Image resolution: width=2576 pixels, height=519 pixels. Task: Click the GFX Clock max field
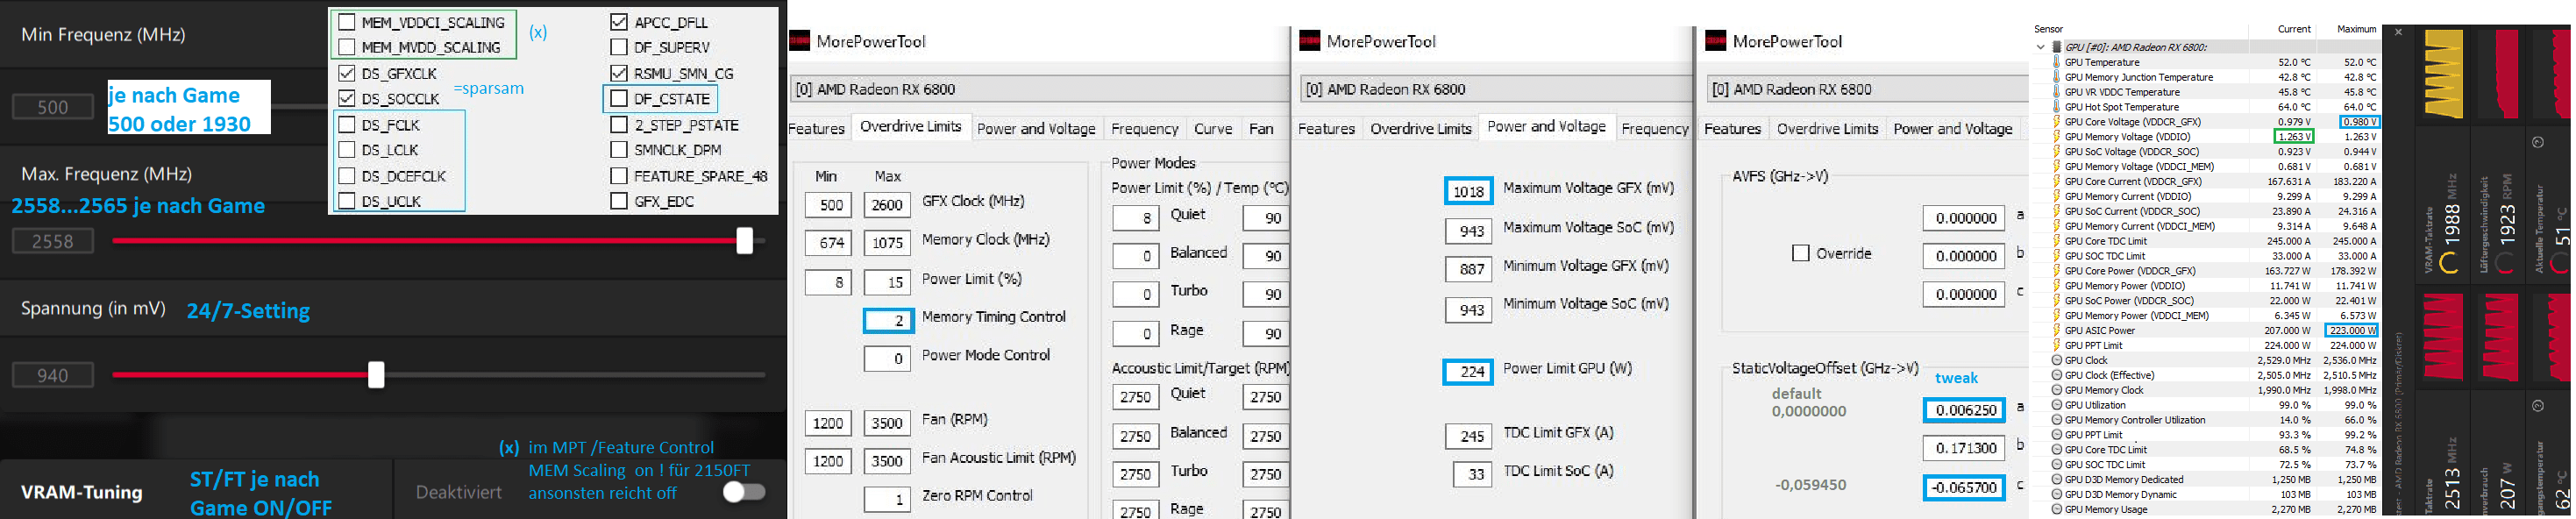coord(887,205)
